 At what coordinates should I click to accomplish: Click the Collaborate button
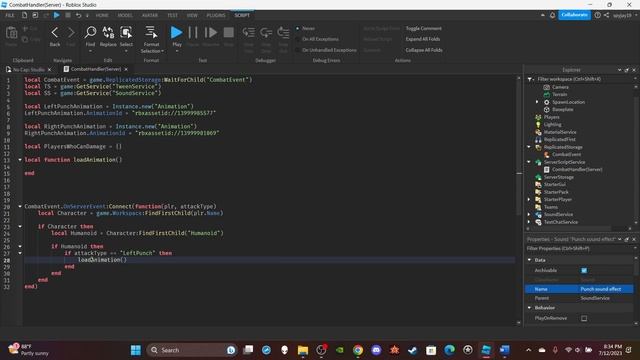574,15
